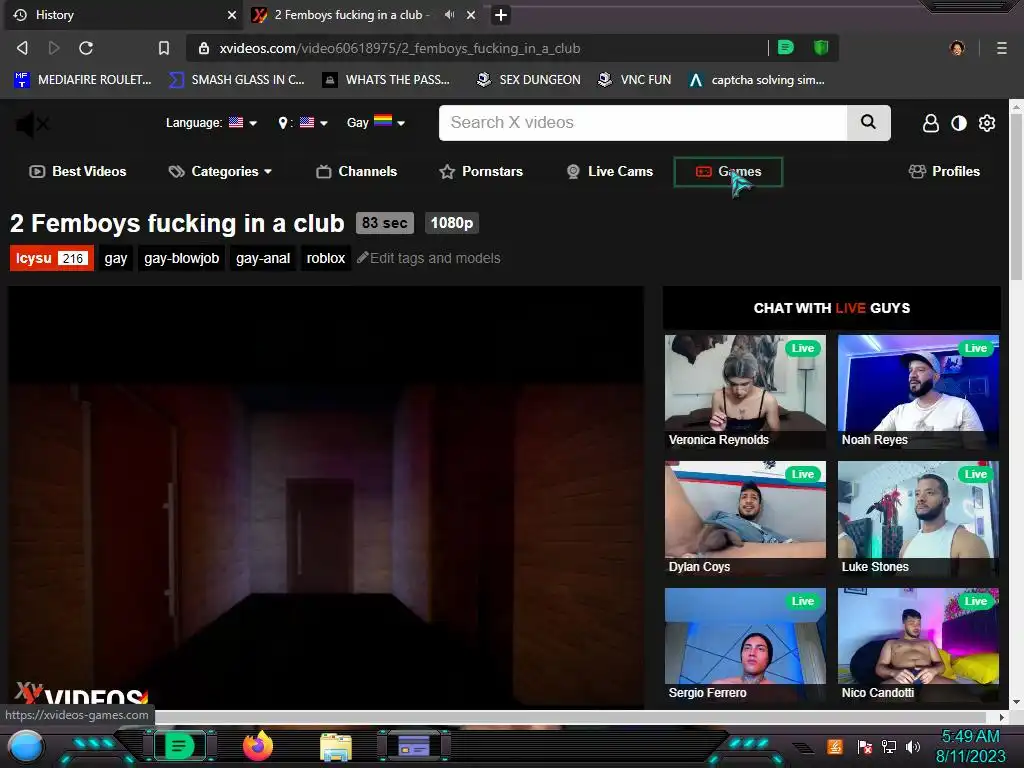Open the site settings gear
This screenshot has height=768, width=1024.
(987, 123)
